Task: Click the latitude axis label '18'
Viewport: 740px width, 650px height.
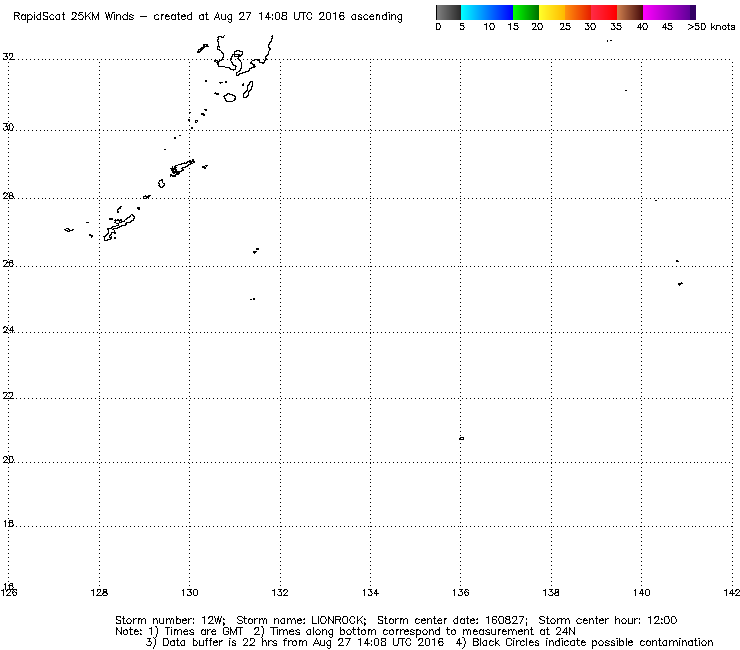Action: coord(8,523)
